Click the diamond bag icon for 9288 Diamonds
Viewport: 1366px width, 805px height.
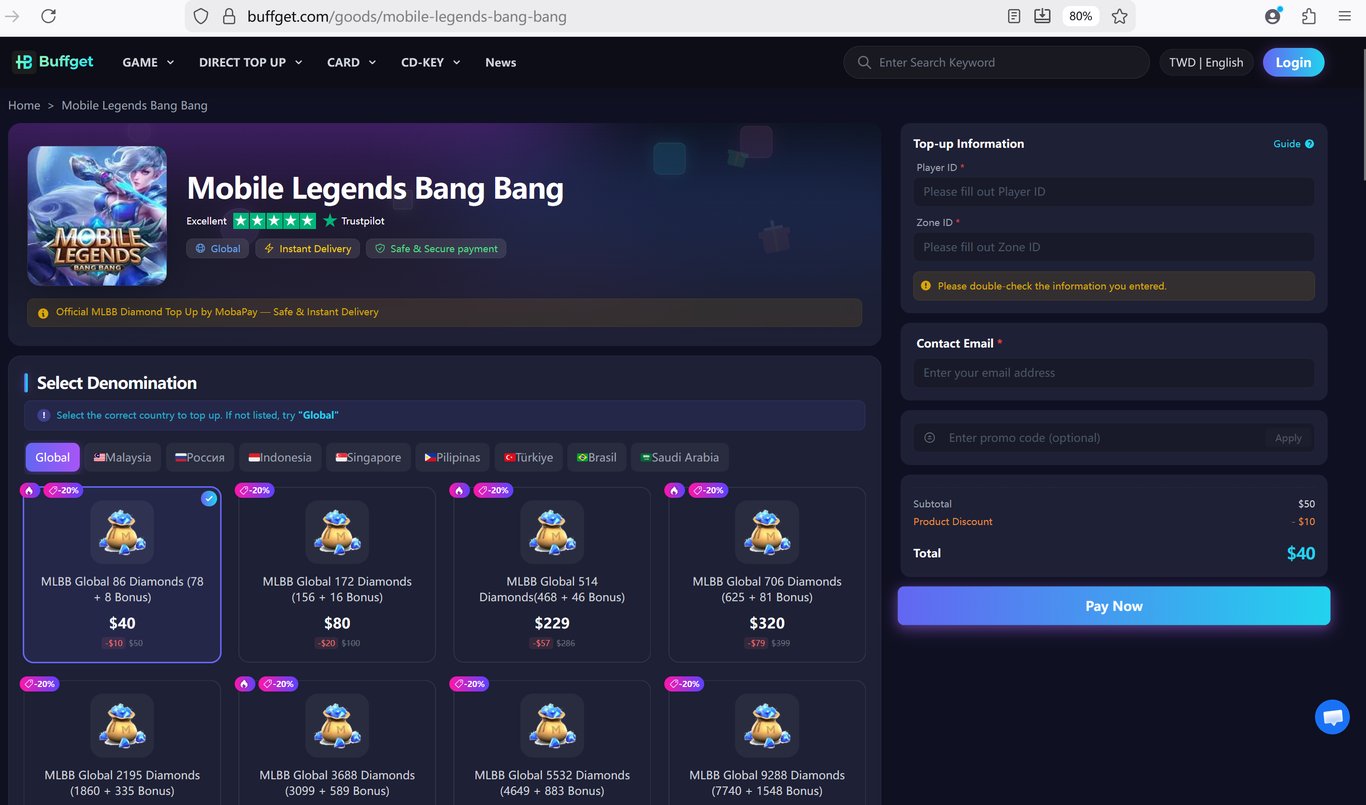click(767, 725)
